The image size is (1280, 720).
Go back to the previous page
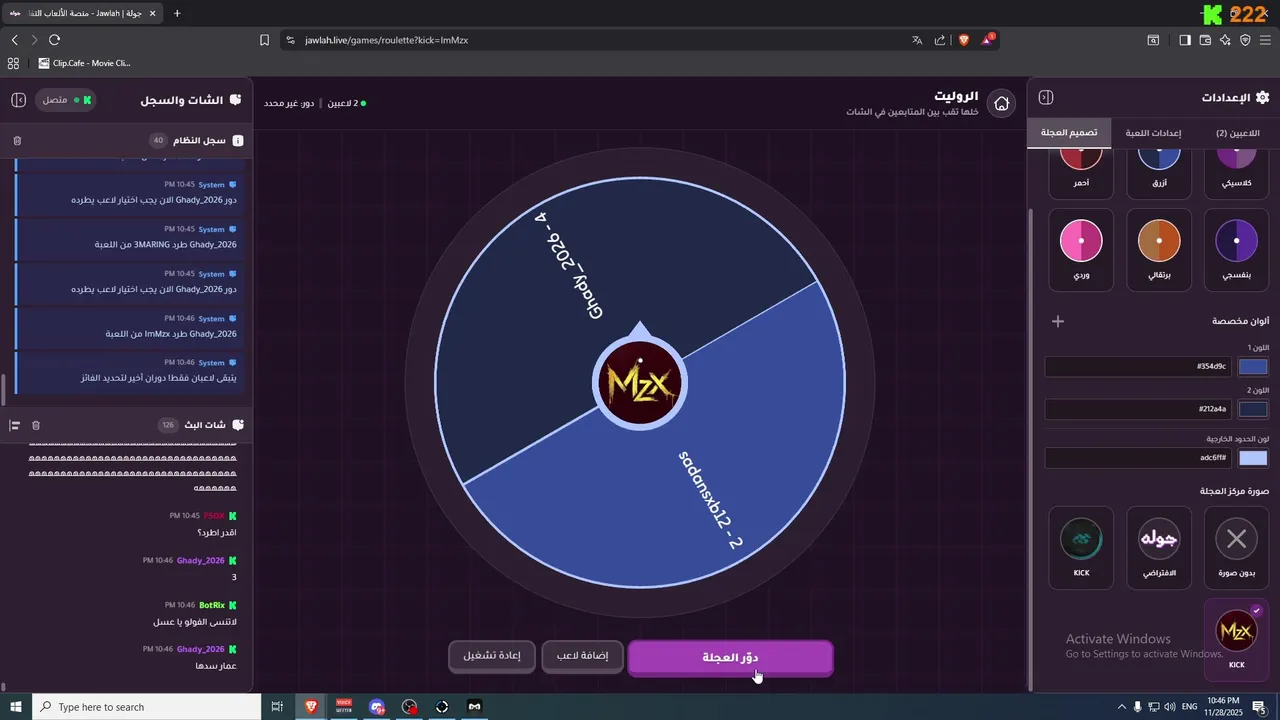click(x=14, y=40)
